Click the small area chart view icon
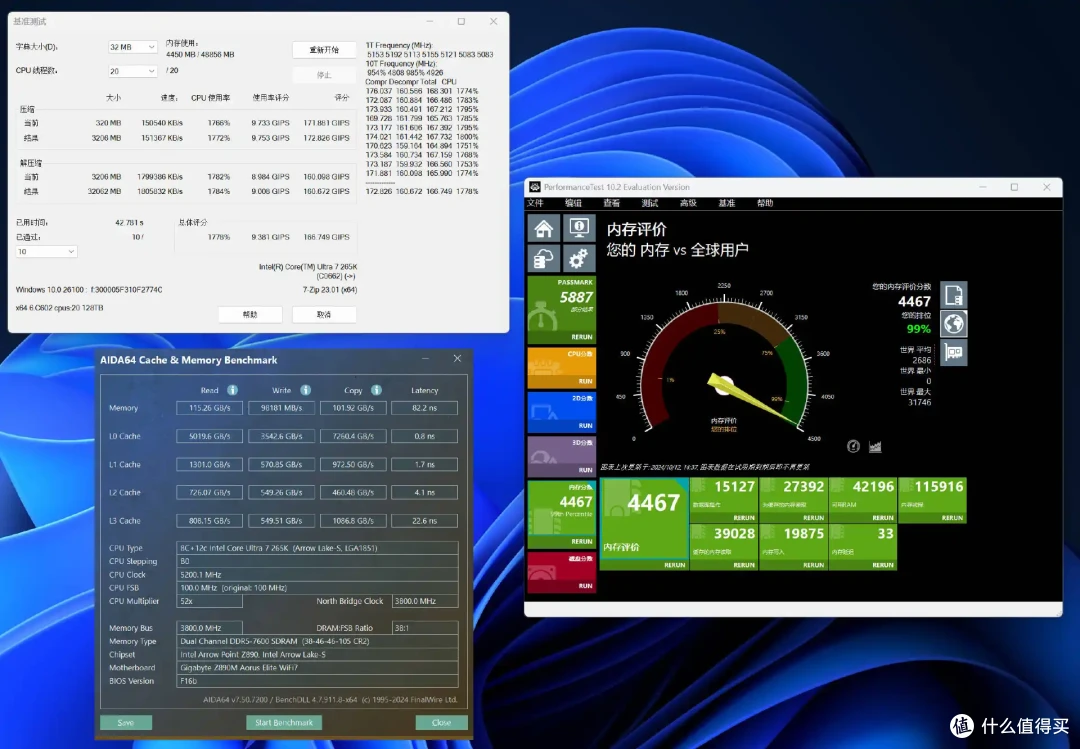1080x749 pixels. [875, 447]
